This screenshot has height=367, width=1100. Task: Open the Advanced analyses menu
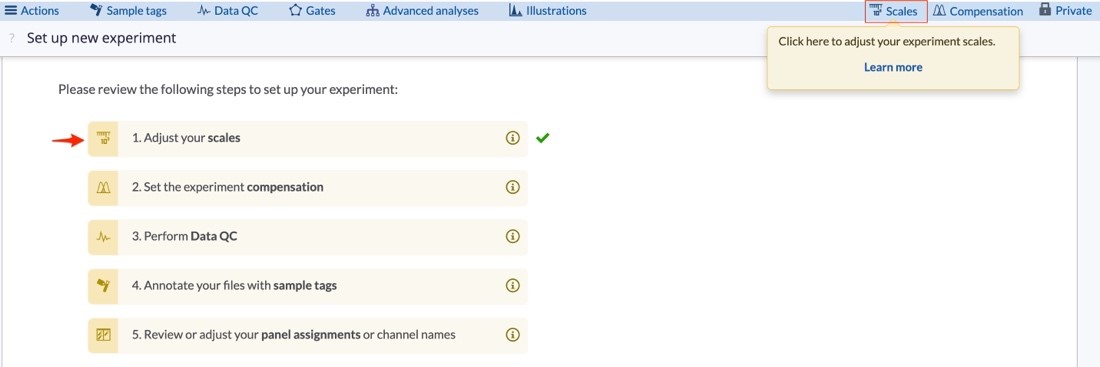pyautogui.click(x=422, y=11)
